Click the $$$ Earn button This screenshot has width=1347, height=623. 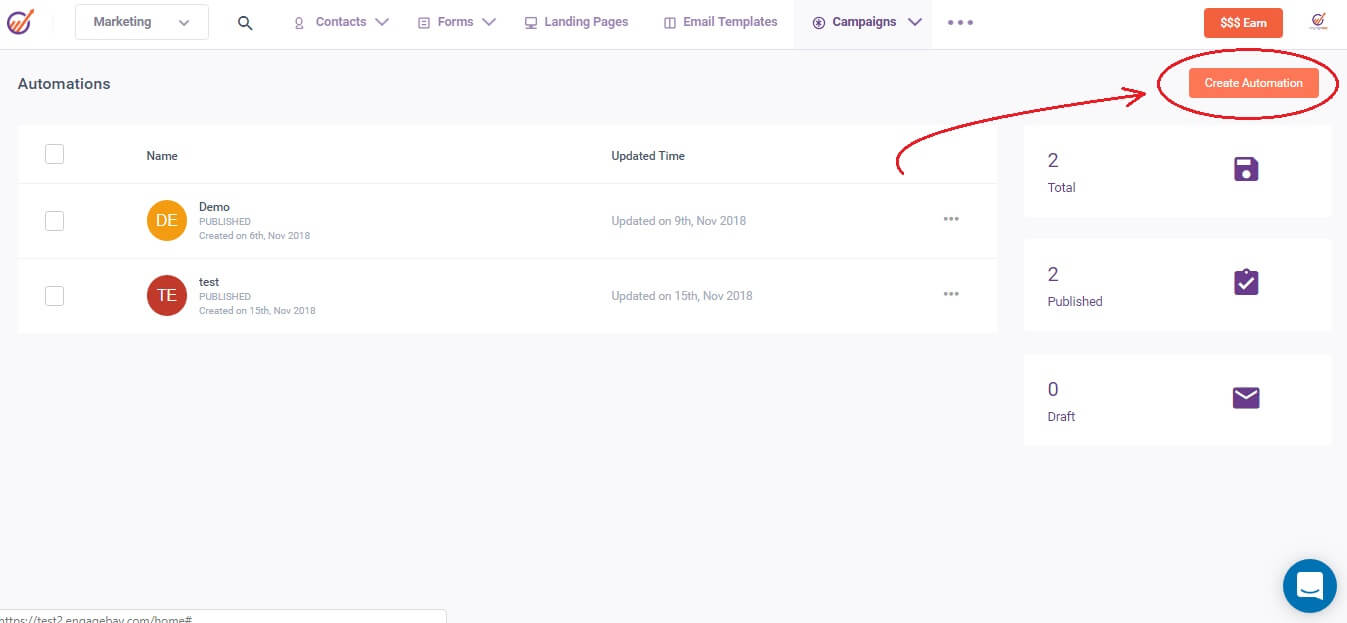pos(1243,22)
